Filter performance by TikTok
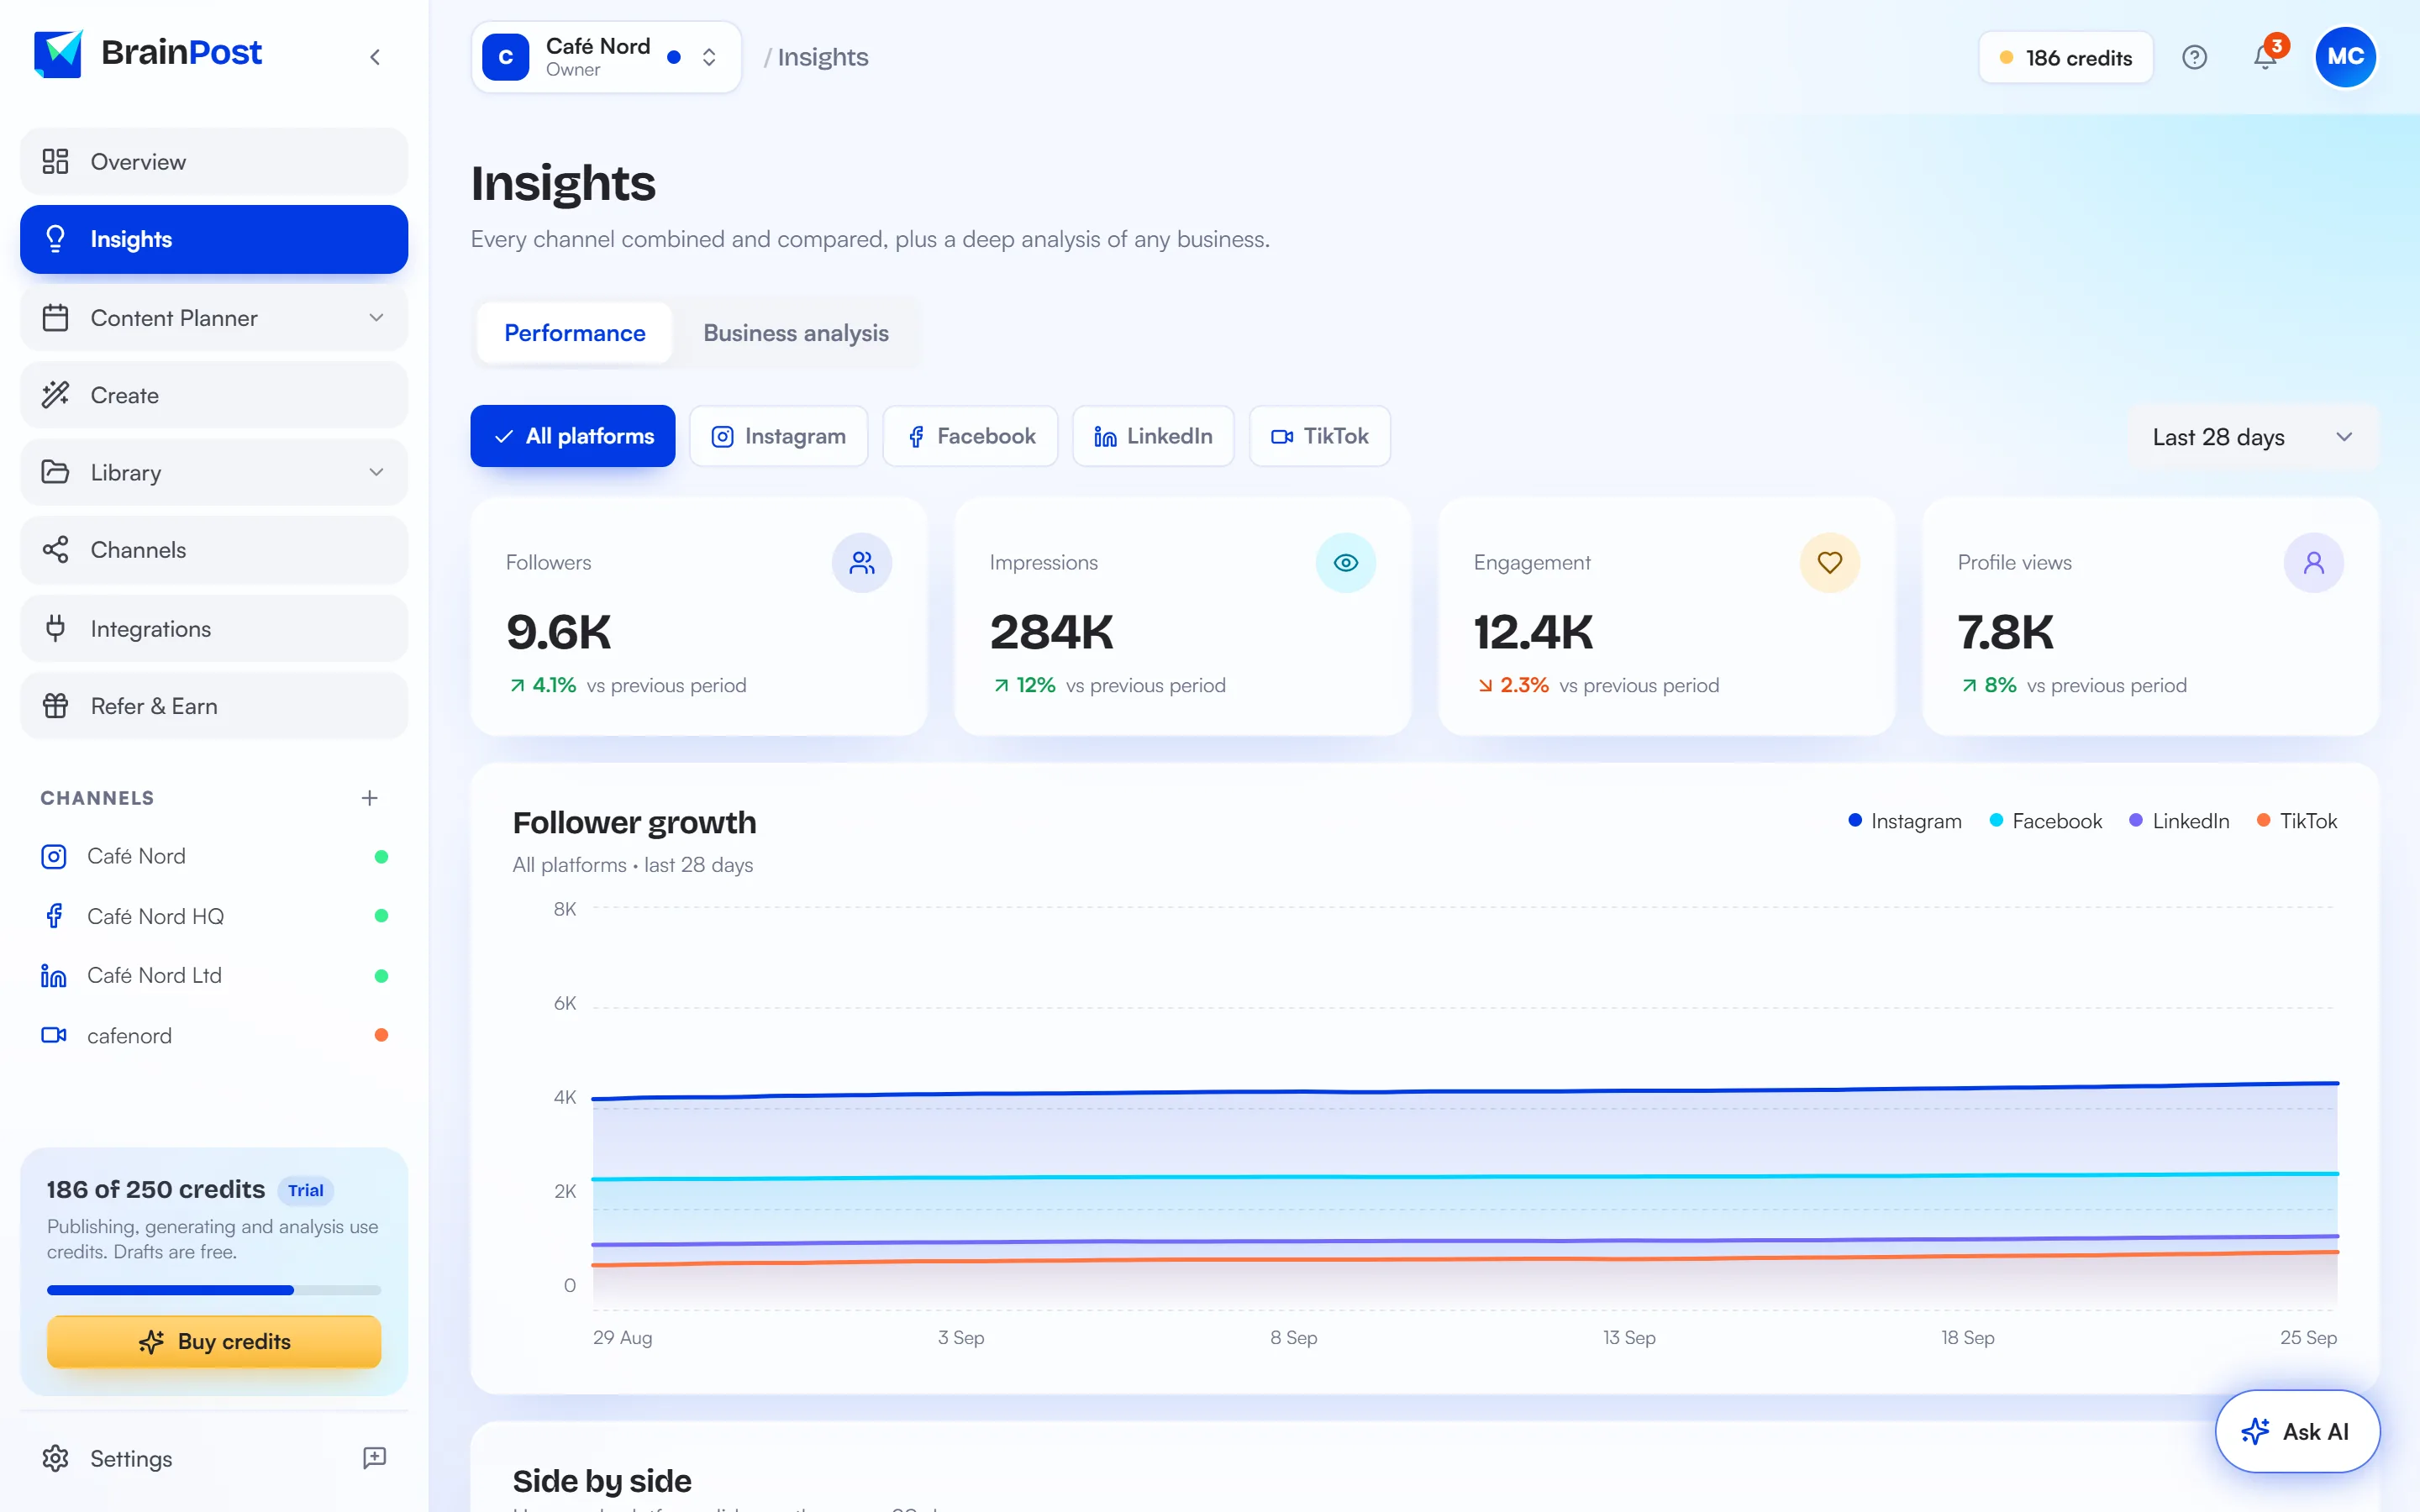The image size is (2420, 1512). 1320,436
